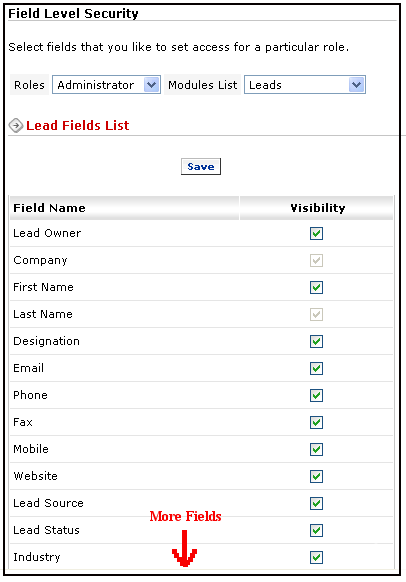This screenshot has width=406, height=582.
Task: Open the Modules List dropdown showing Leads
Action: (x=305, y=85)
